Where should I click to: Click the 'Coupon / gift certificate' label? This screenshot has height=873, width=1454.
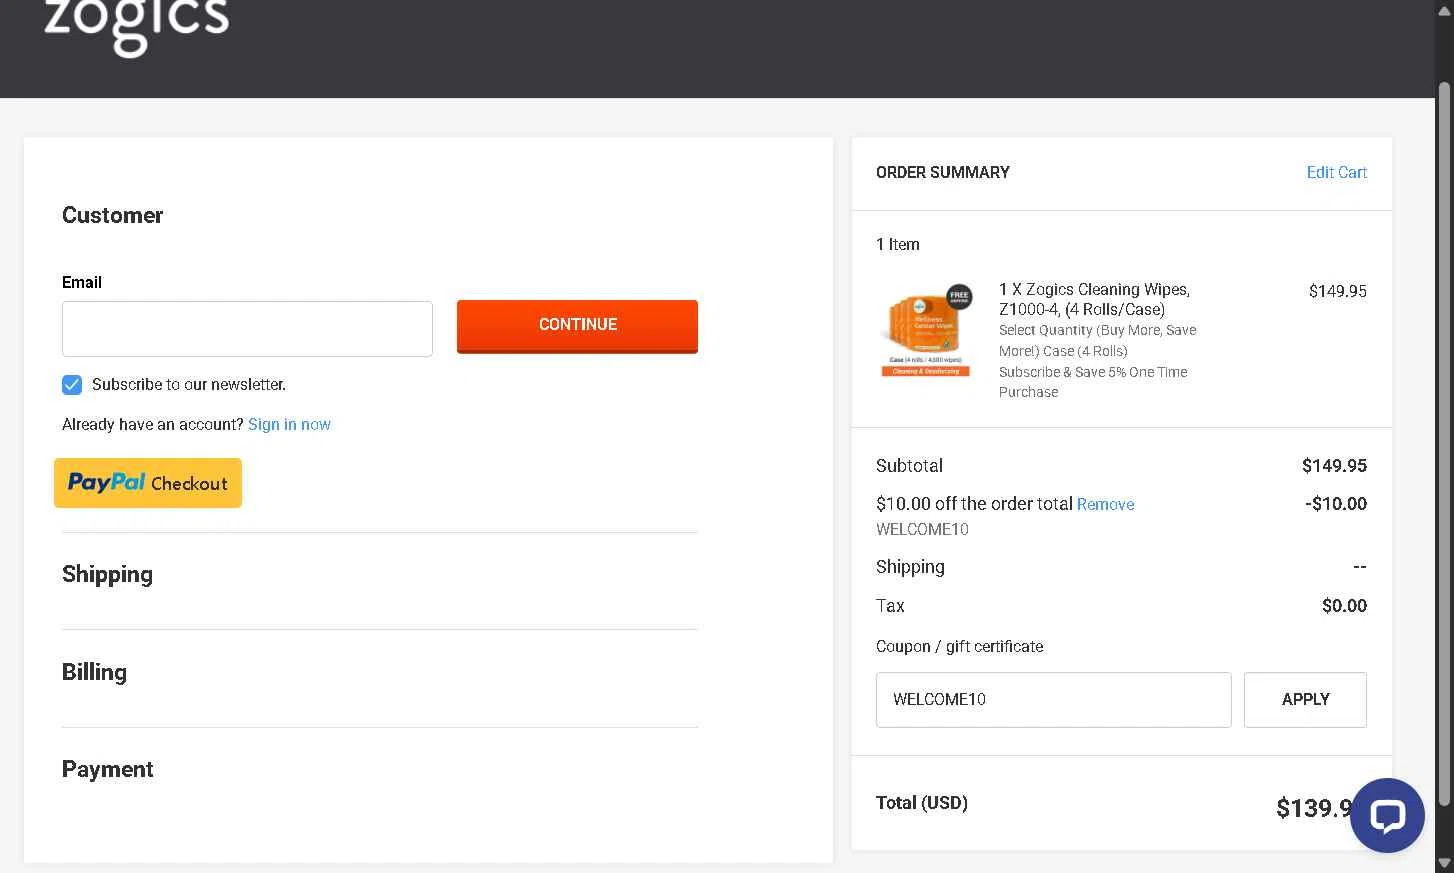pos(960,647)
